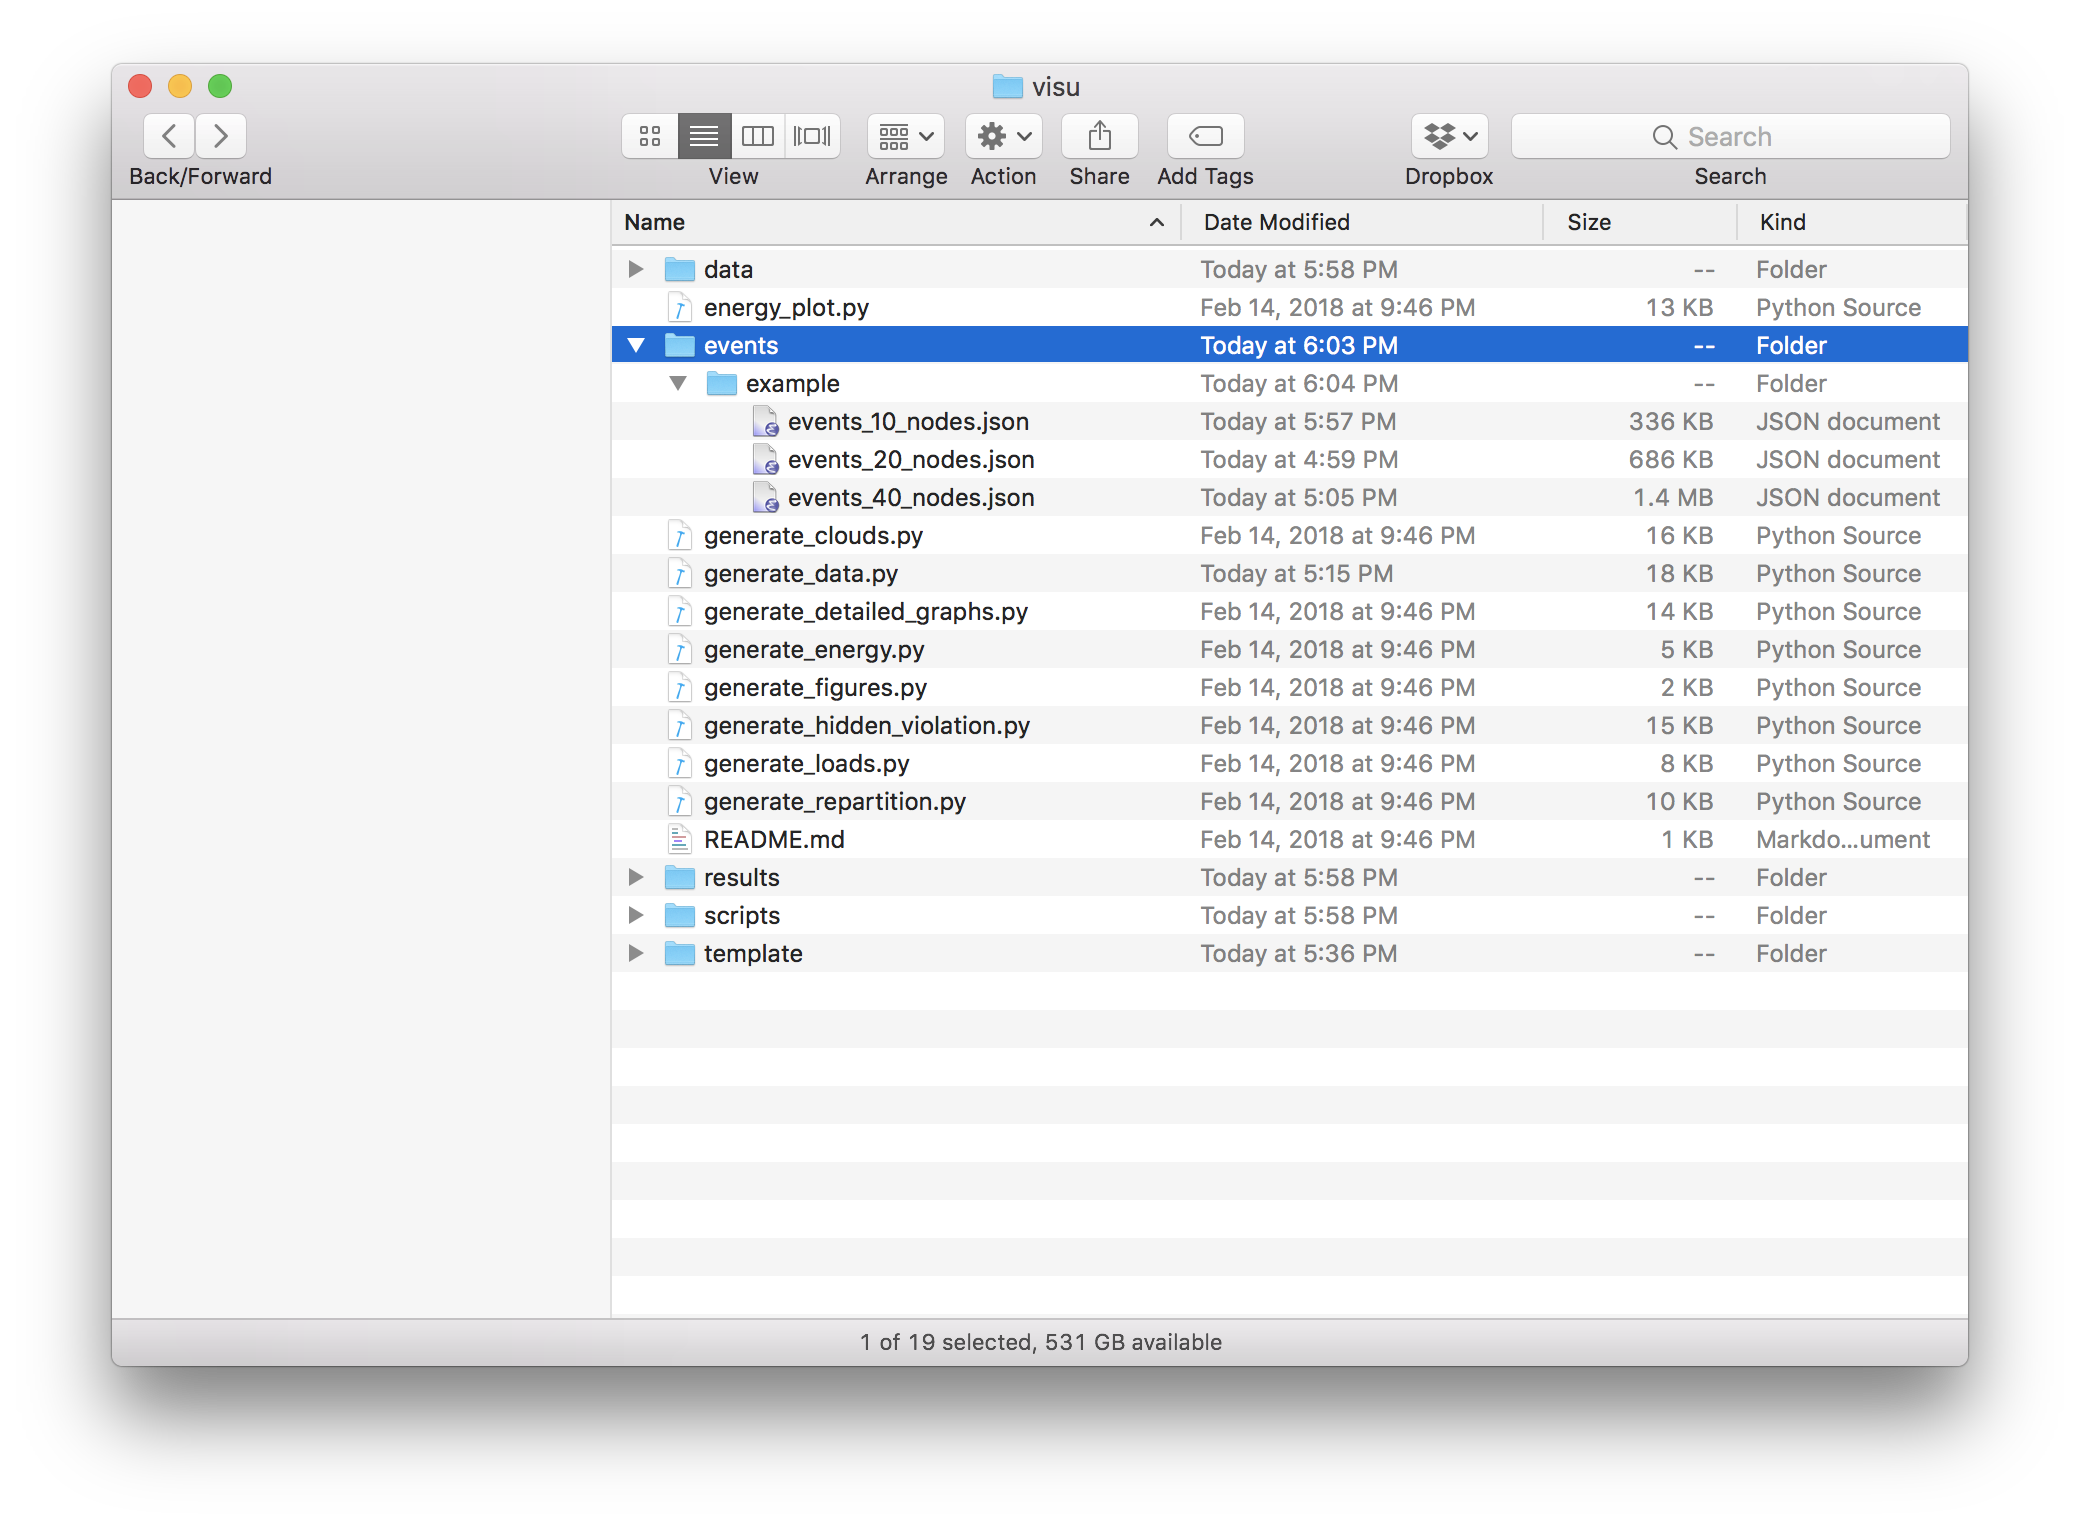Select the README.md file
Screen dimensions: 2080x1526
coord(773,840)
